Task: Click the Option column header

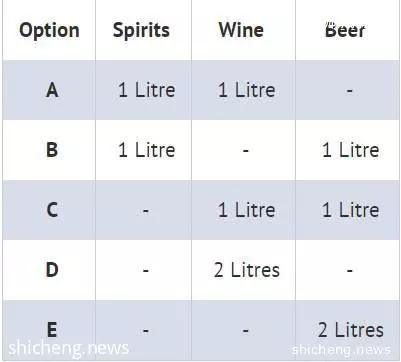Action: click(49, 31)
